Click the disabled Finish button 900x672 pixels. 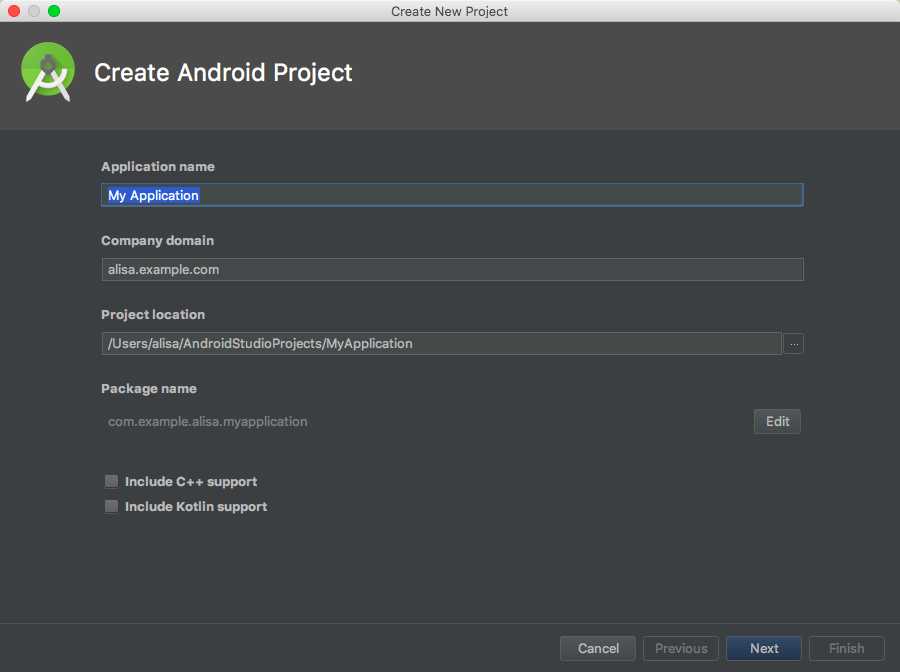click(847, 648)
